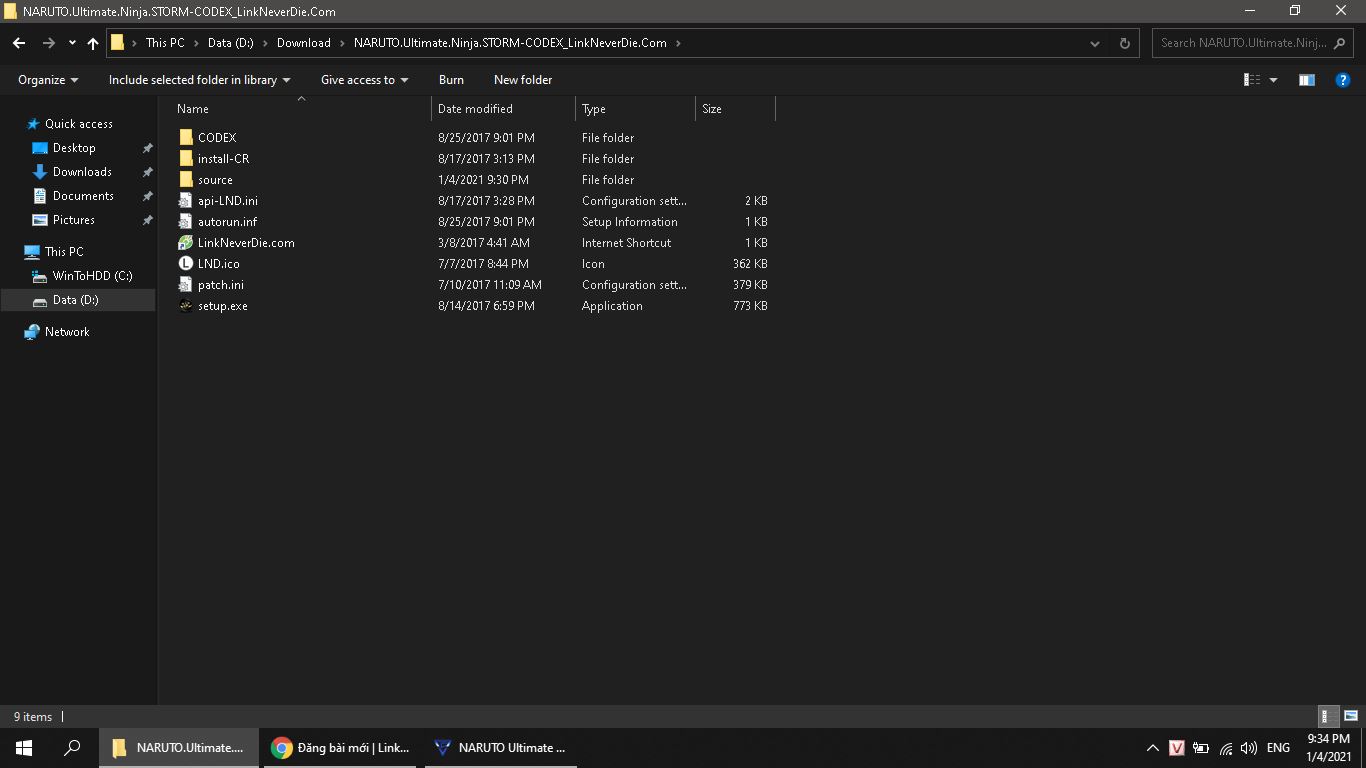Change your view icon in toolbar
This screenshot has height=768, width=1366.
1252,80
